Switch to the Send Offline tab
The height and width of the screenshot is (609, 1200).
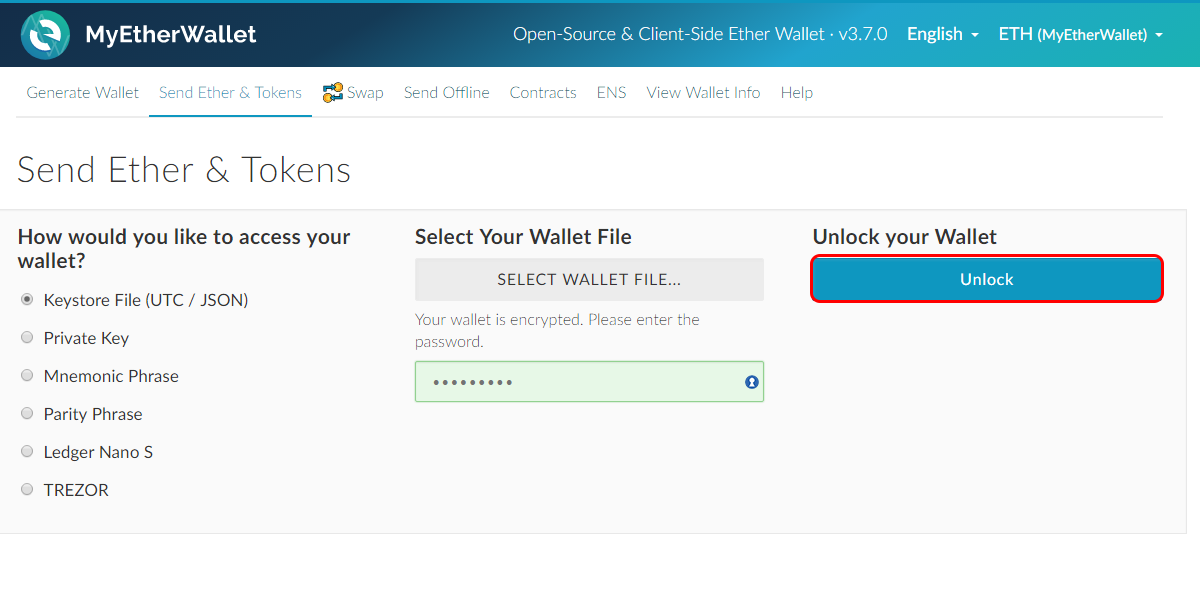point(447,92)
